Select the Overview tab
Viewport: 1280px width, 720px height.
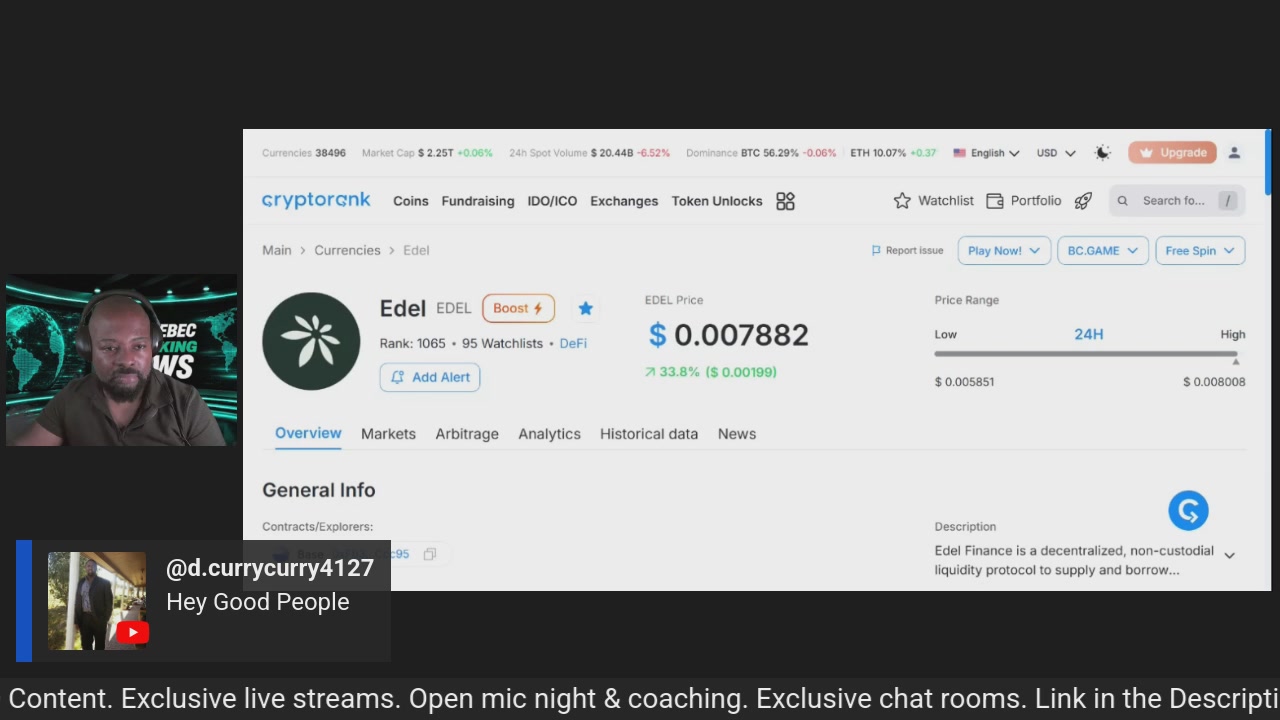coord(308,434)
